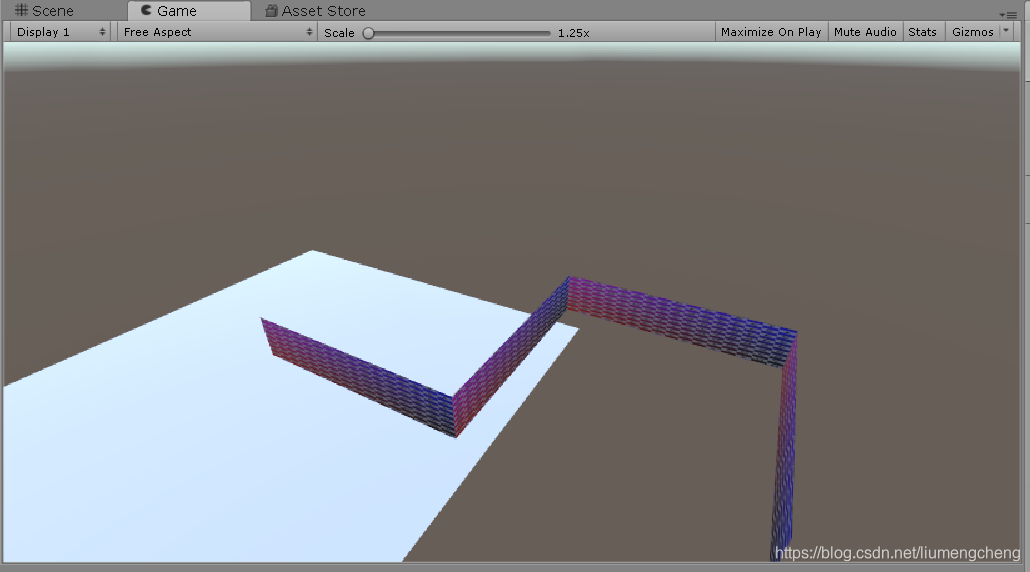The width and height of the screenshot is (1030, 572).
Task: Click the Scale value 1.25x
Action: (x=573, y=33)
